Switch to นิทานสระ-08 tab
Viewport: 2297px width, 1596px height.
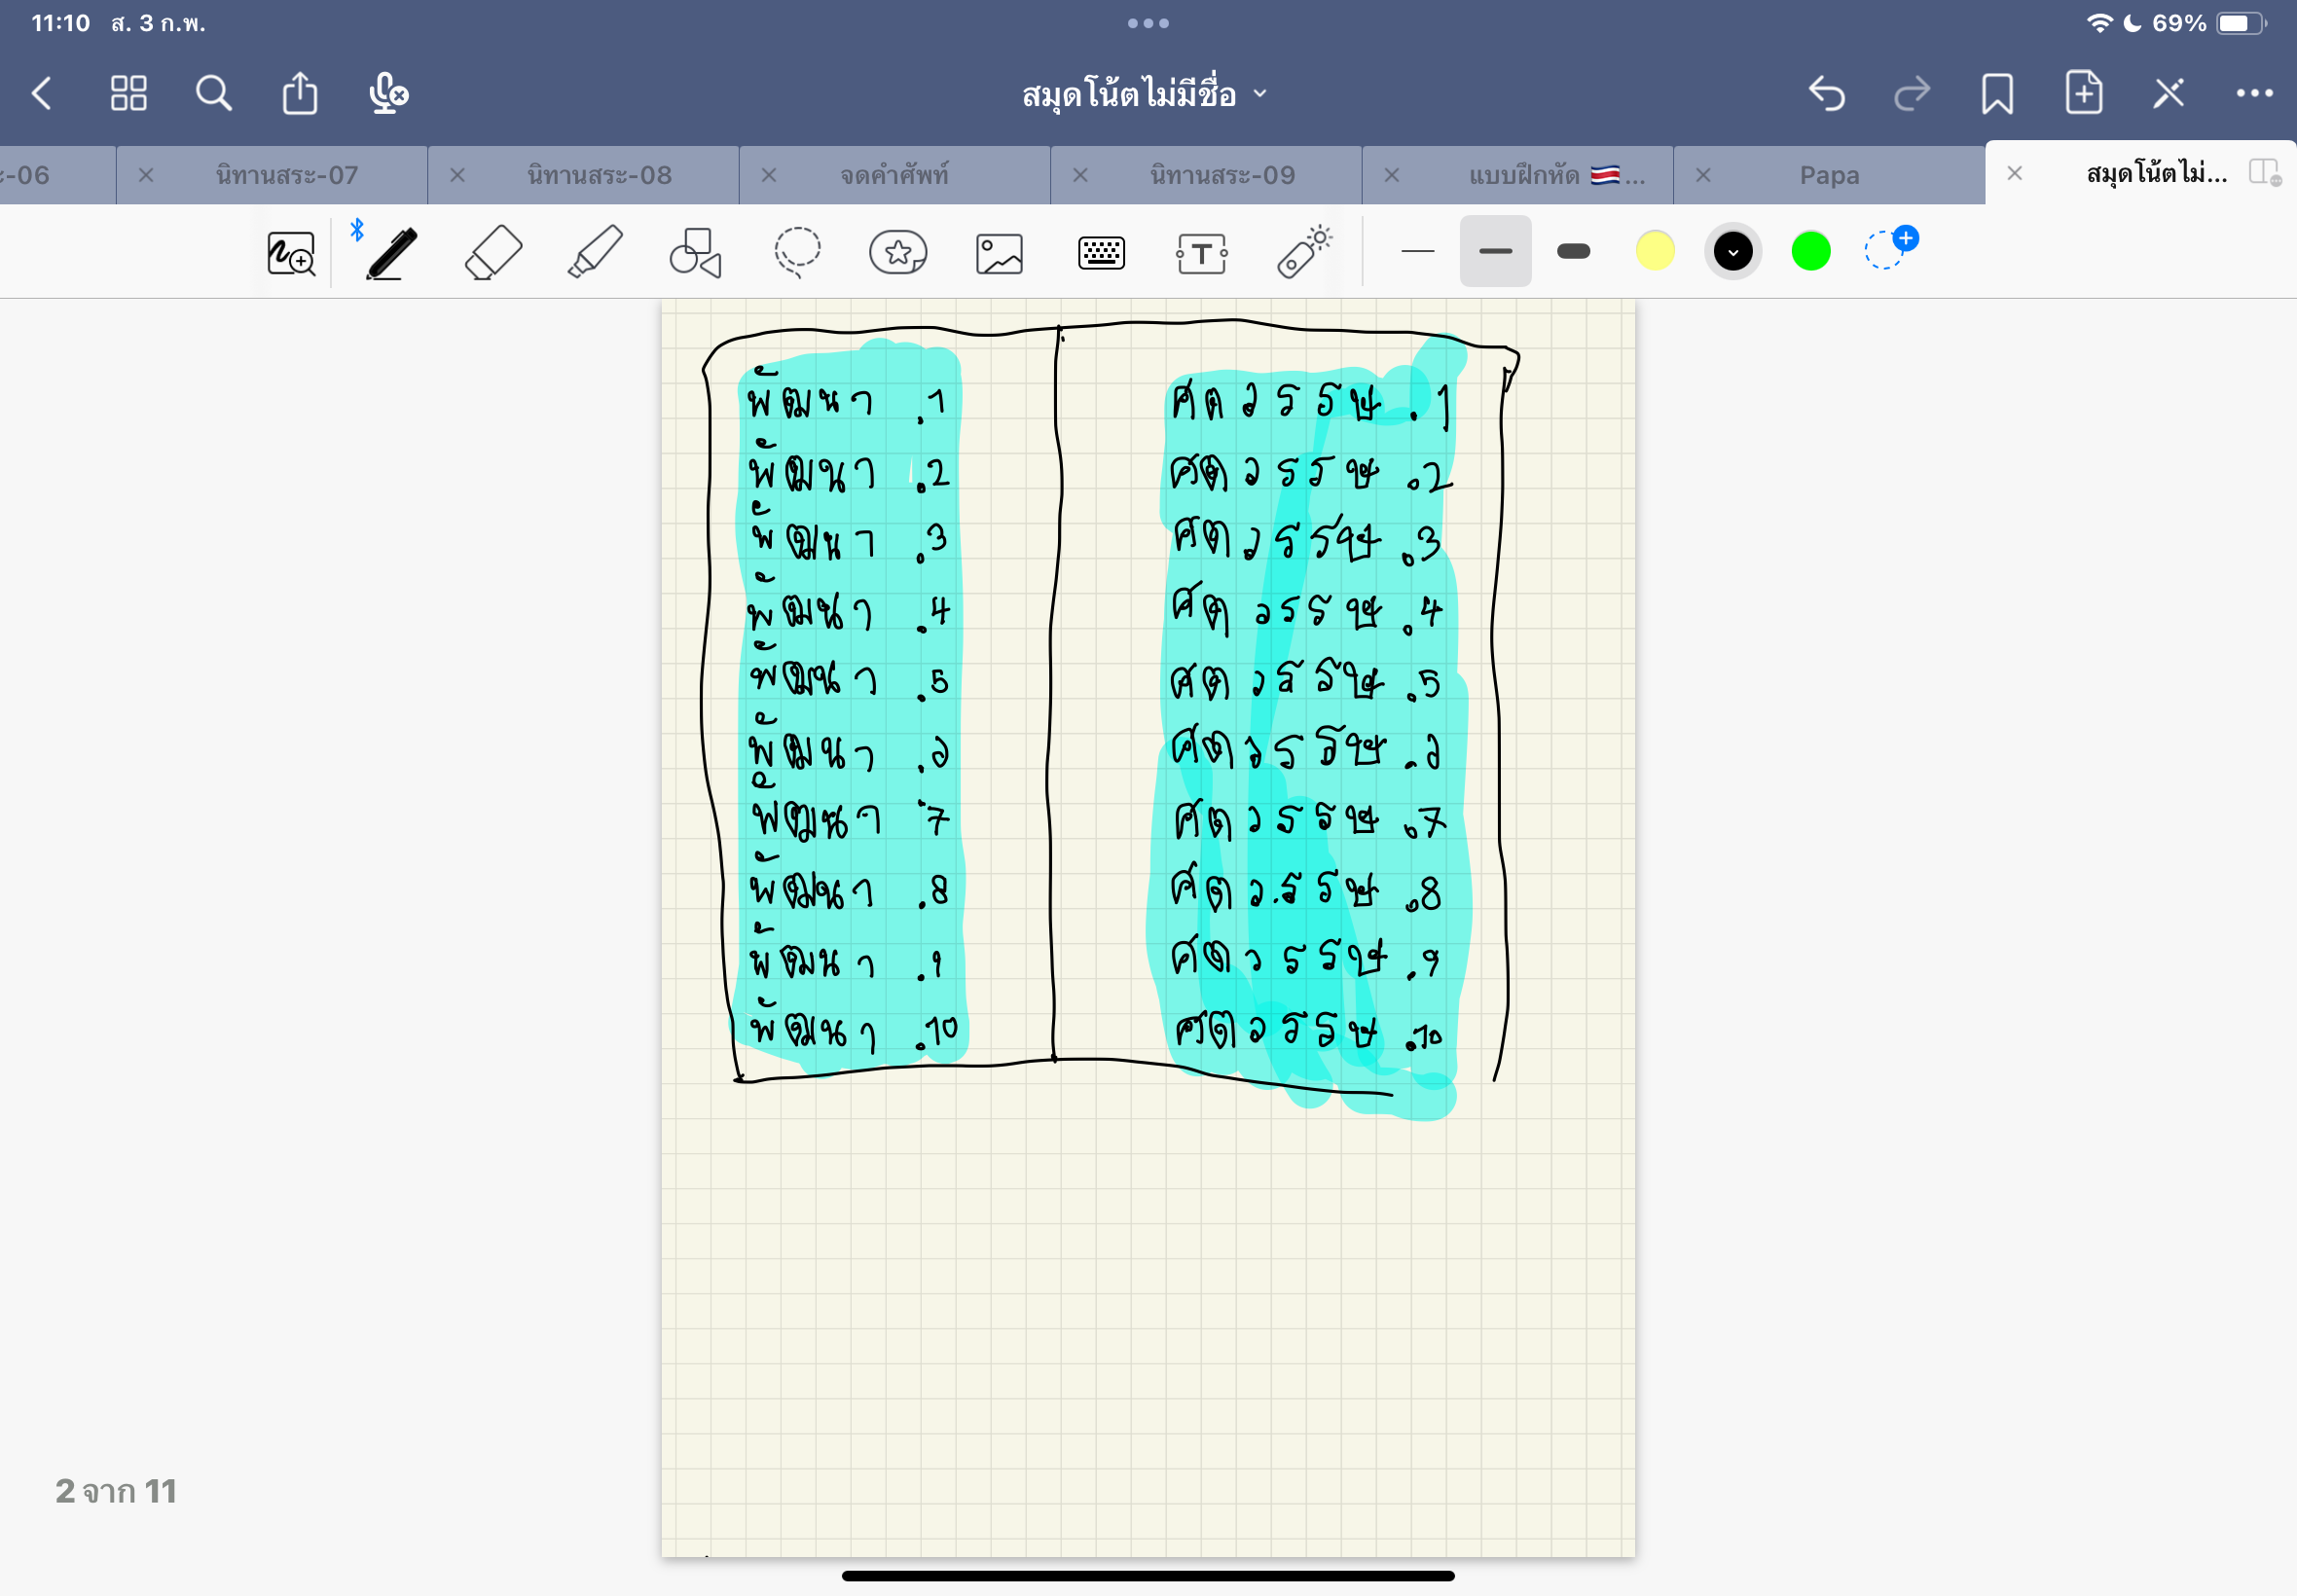click(x=599, y=175)
